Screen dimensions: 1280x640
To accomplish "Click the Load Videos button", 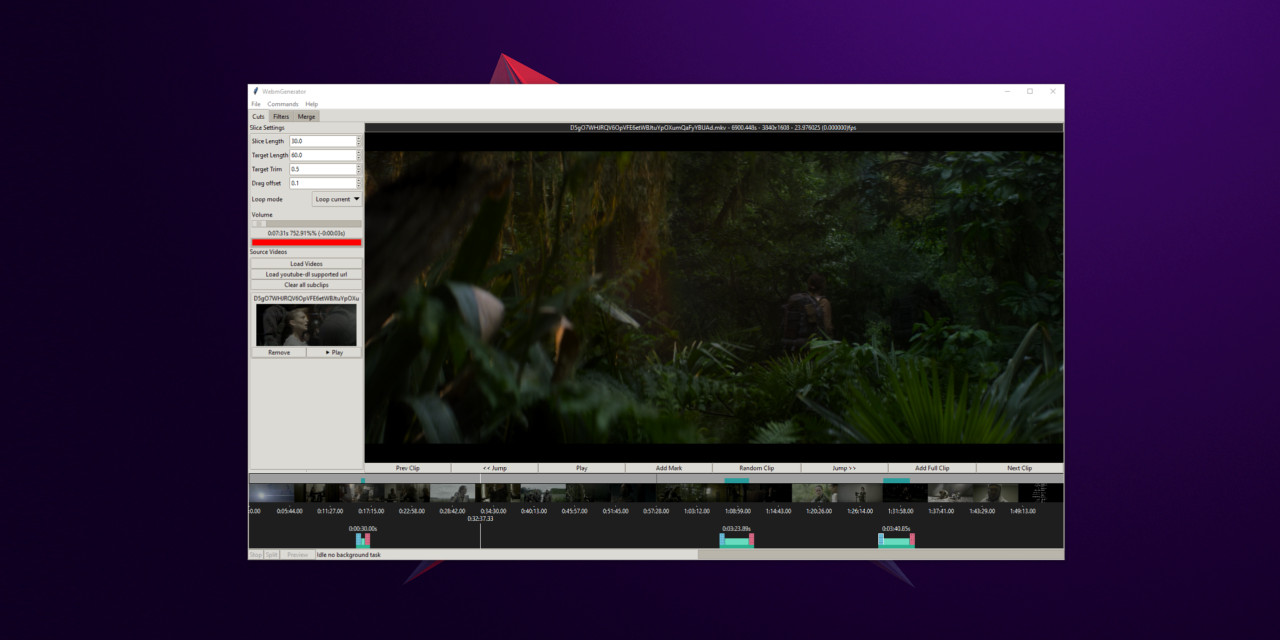I will (305, 263).
